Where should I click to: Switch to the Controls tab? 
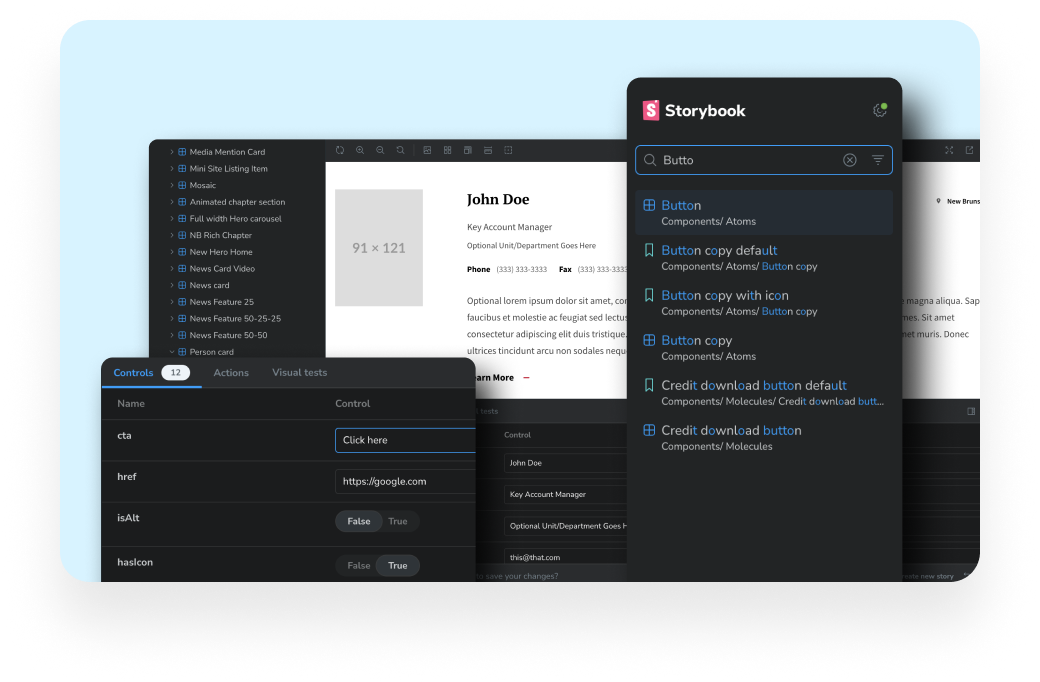pos(133,372)
